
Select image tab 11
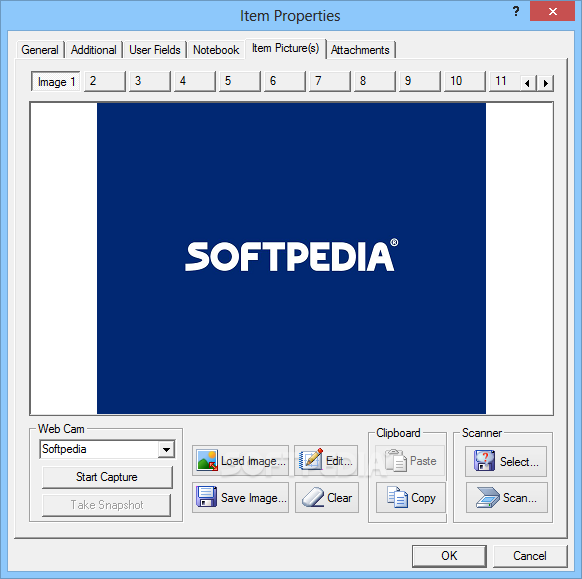(x=504, y=81)
